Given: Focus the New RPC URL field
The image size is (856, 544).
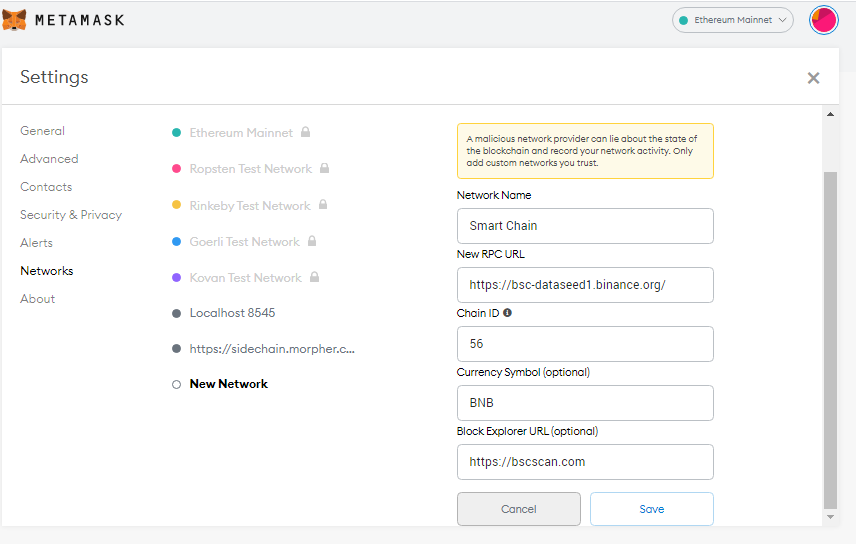Looking at the screenshot, I should pos(584,285).
